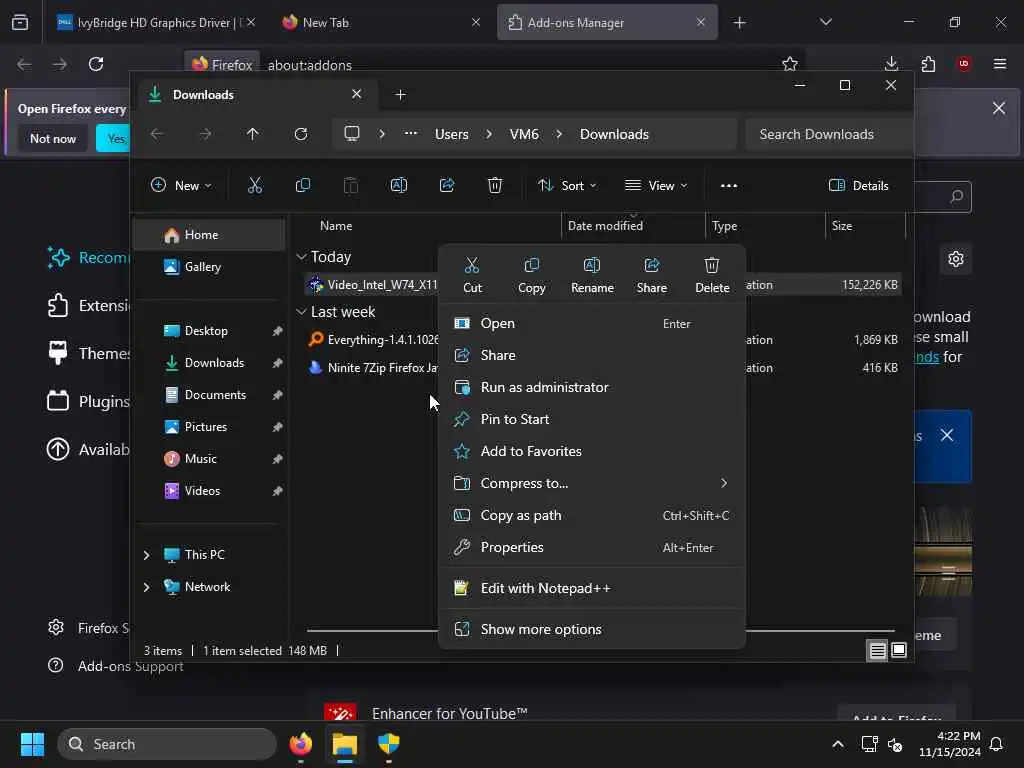Open Add-ons Support link
This screenshot has width=1024, height=768.
point(131,666)
